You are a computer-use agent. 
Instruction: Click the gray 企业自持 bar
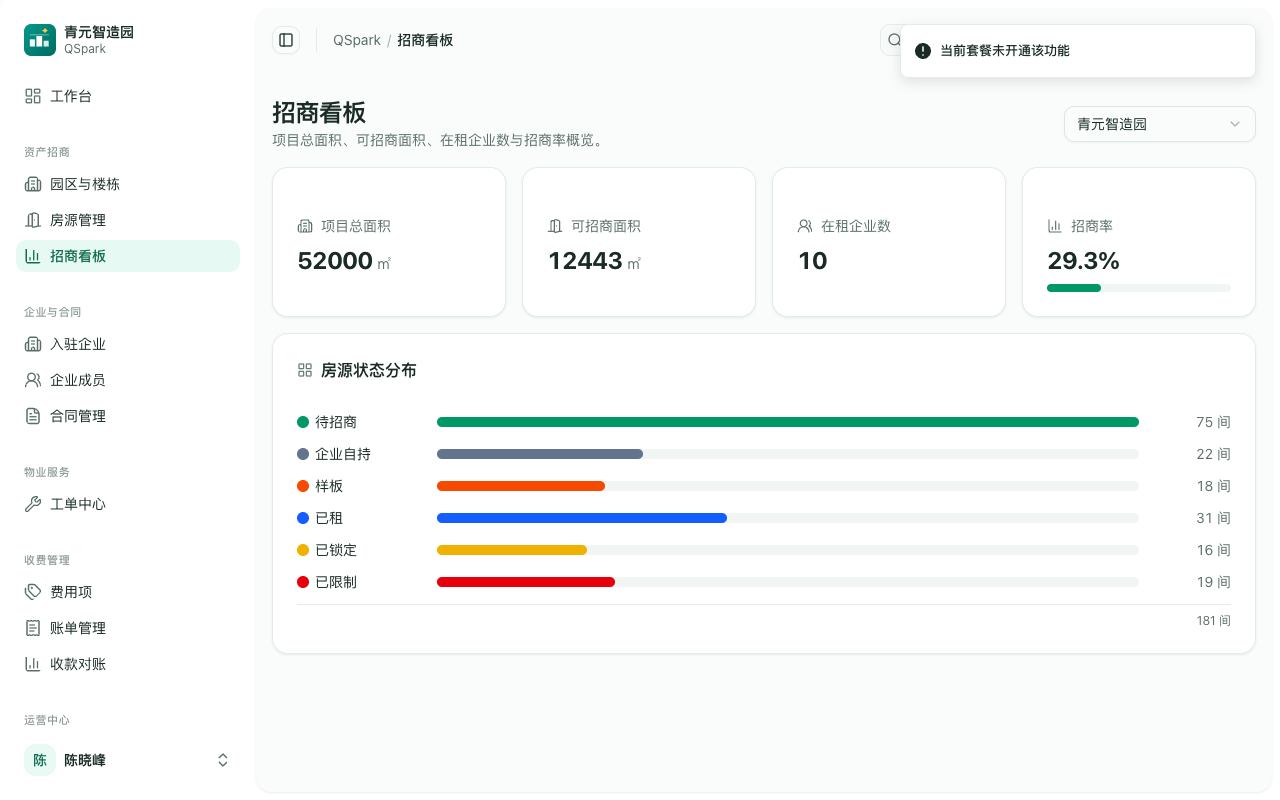click(540, 454)
